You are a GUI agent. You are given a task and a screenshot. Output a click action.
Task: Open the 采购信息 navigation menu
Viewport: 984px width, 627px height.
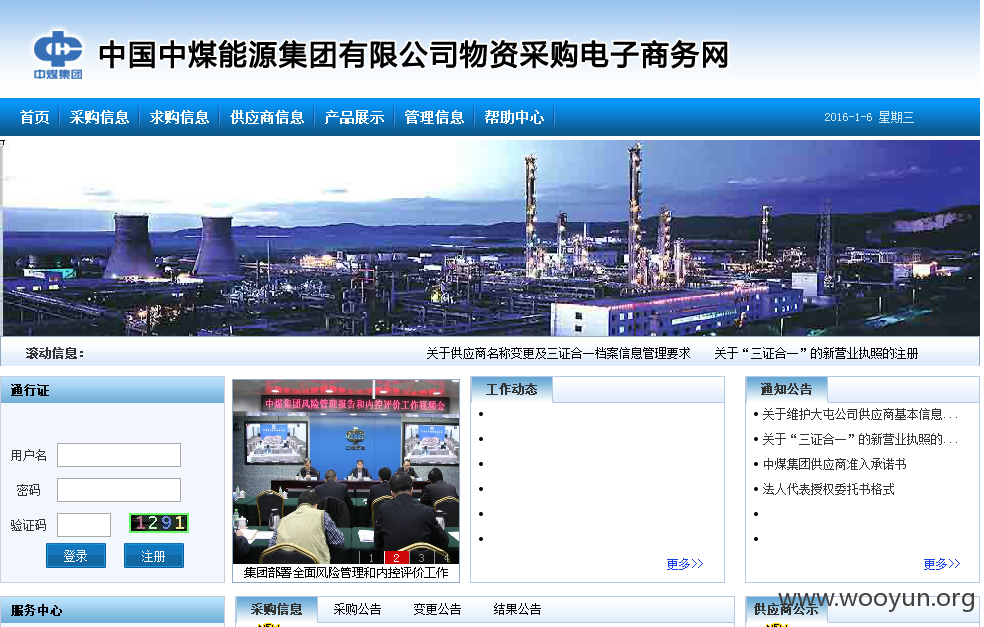[x=99, y=117]
